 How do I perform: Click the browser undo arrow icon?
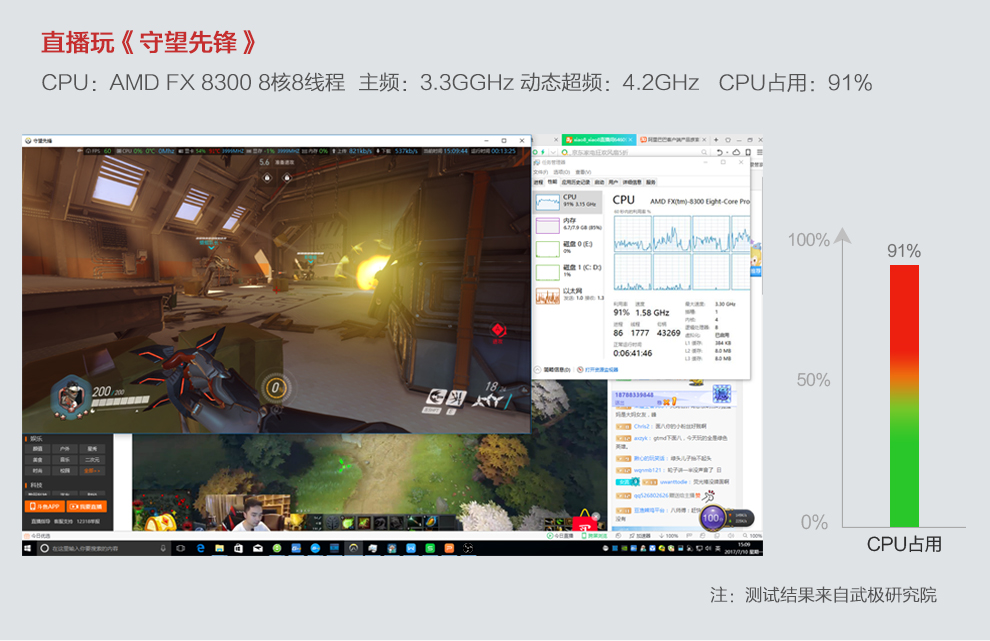coord(720,152)
